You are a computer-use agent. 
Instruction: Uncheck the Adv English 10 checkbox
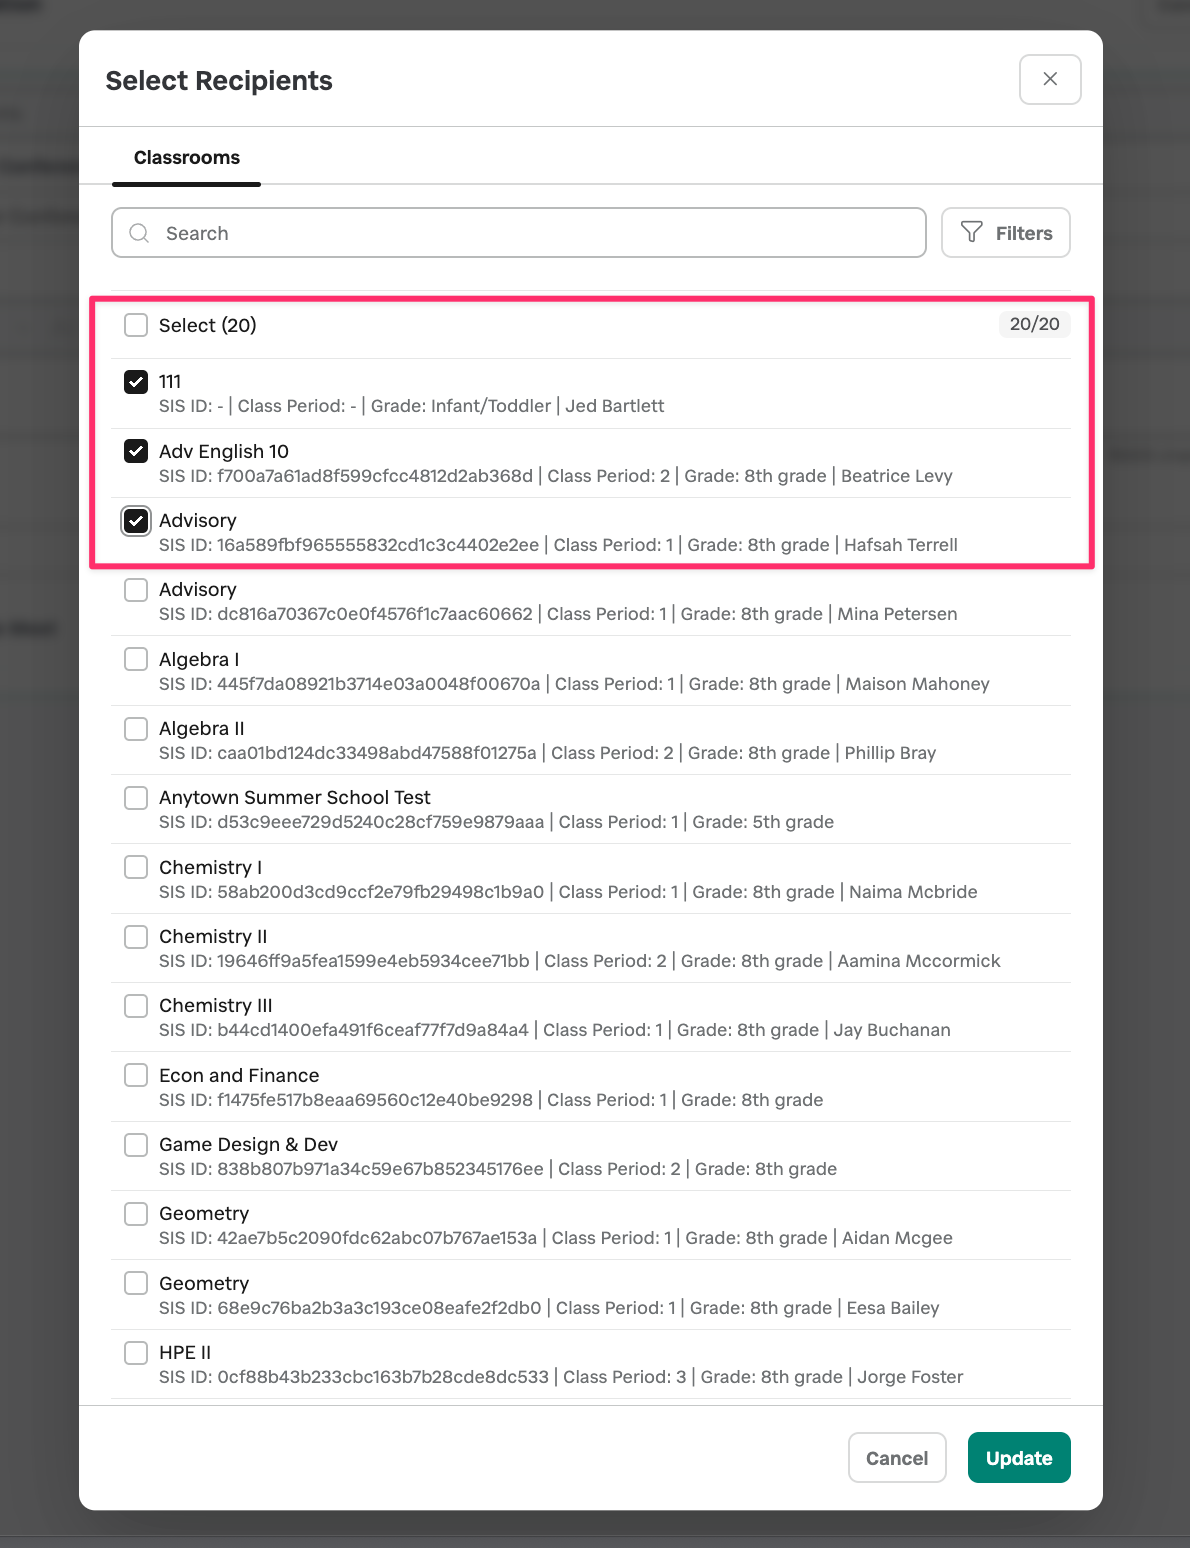pos(136,451)
